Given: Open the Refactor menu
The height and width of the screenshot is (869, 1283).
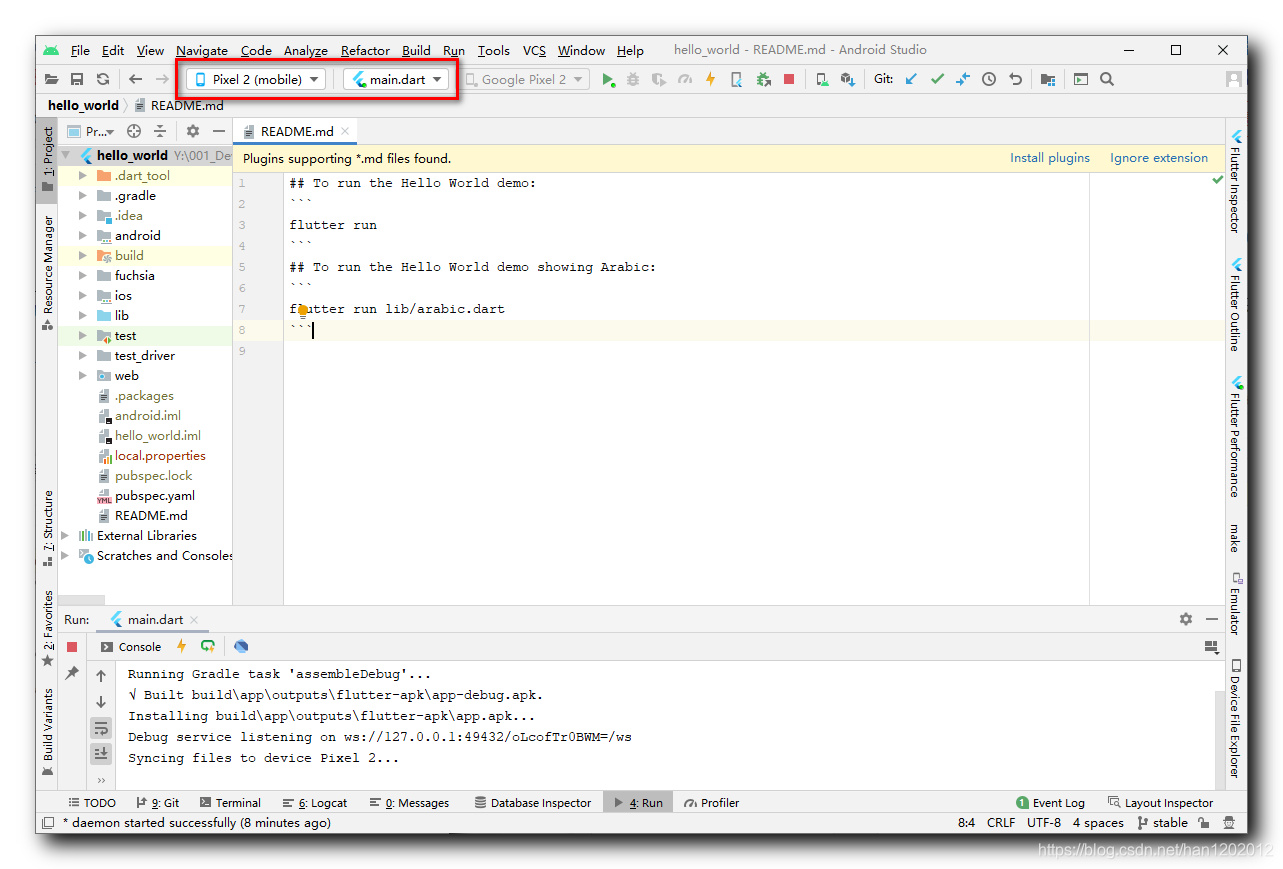Looking at the screenshot, I should [x=365, y=50].
